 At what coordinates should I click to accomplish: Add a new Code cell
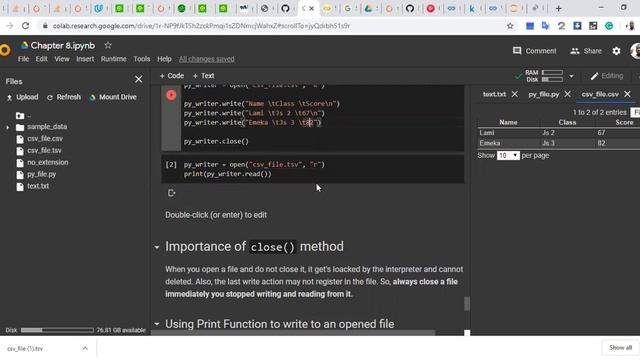(171, 76)
